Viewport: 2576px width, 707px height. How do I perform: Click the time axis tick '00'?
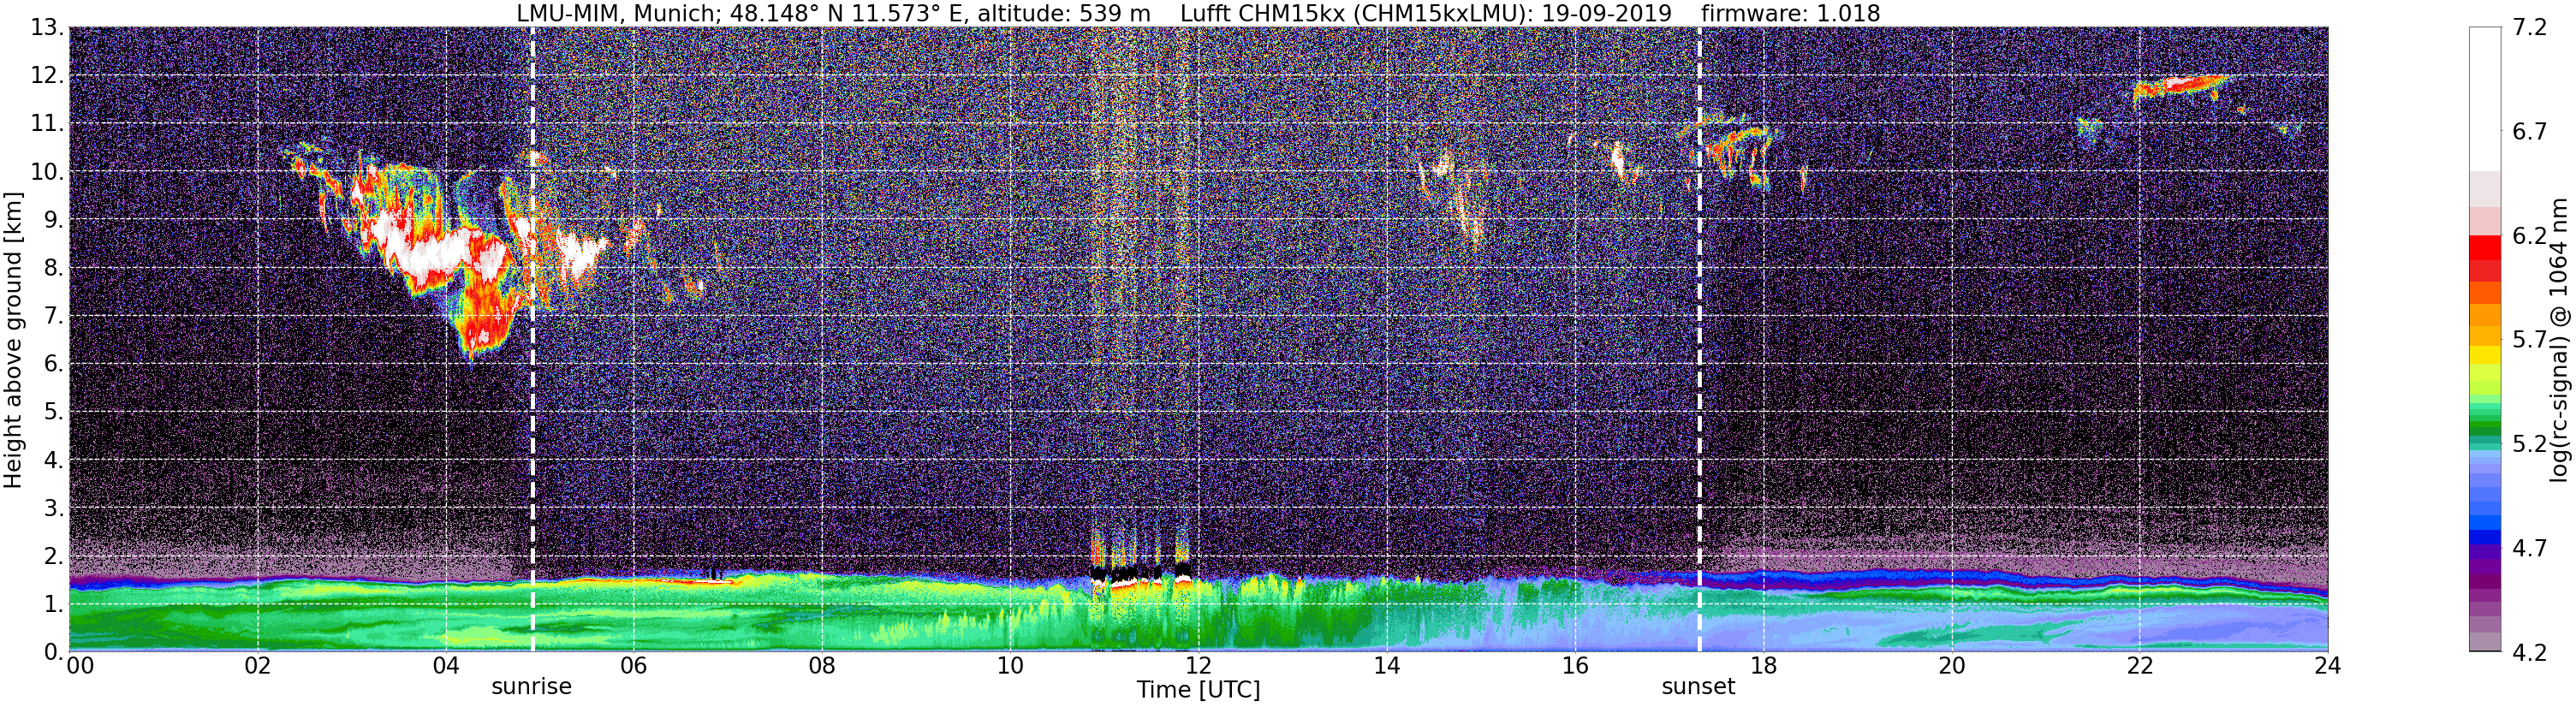coord(80,666)
